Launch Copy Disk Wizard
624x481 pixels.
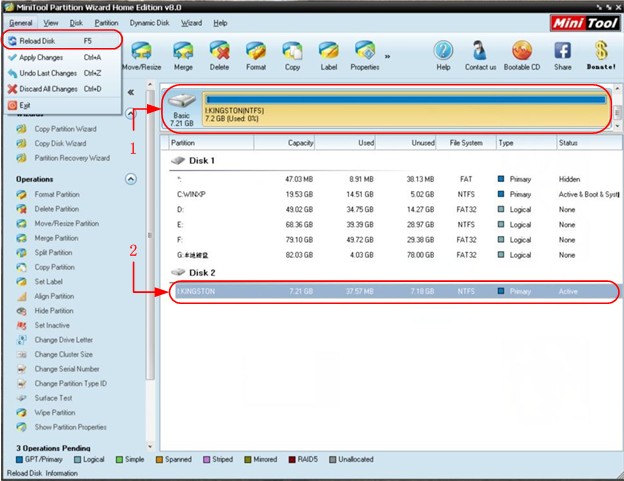60,143
